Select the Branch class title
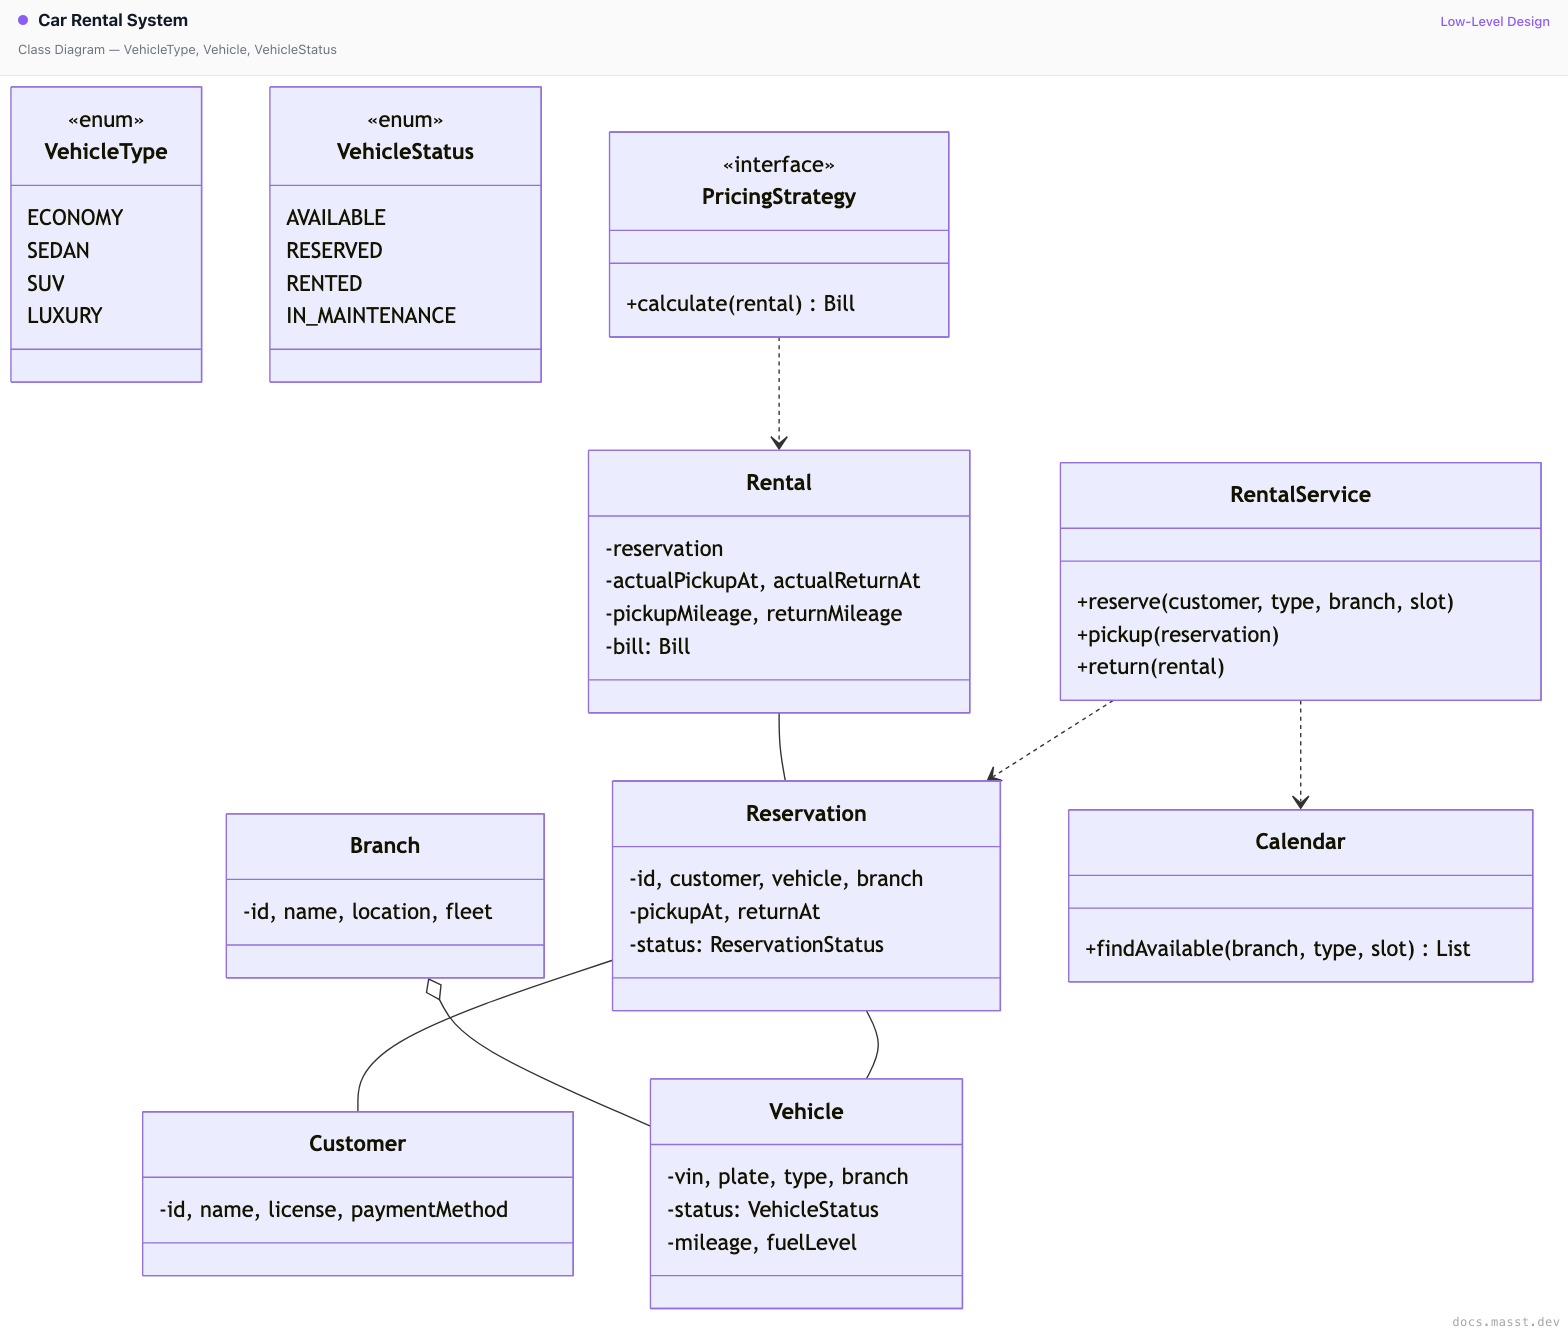Screen dimensions: 1568x1334 385,846
